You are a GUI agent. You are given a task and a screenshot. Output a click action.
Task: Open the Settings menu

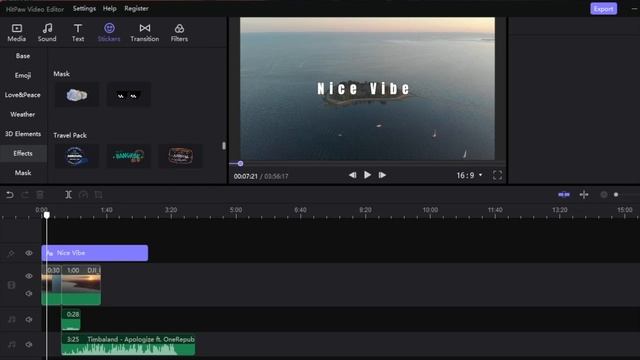coord(84,9)
